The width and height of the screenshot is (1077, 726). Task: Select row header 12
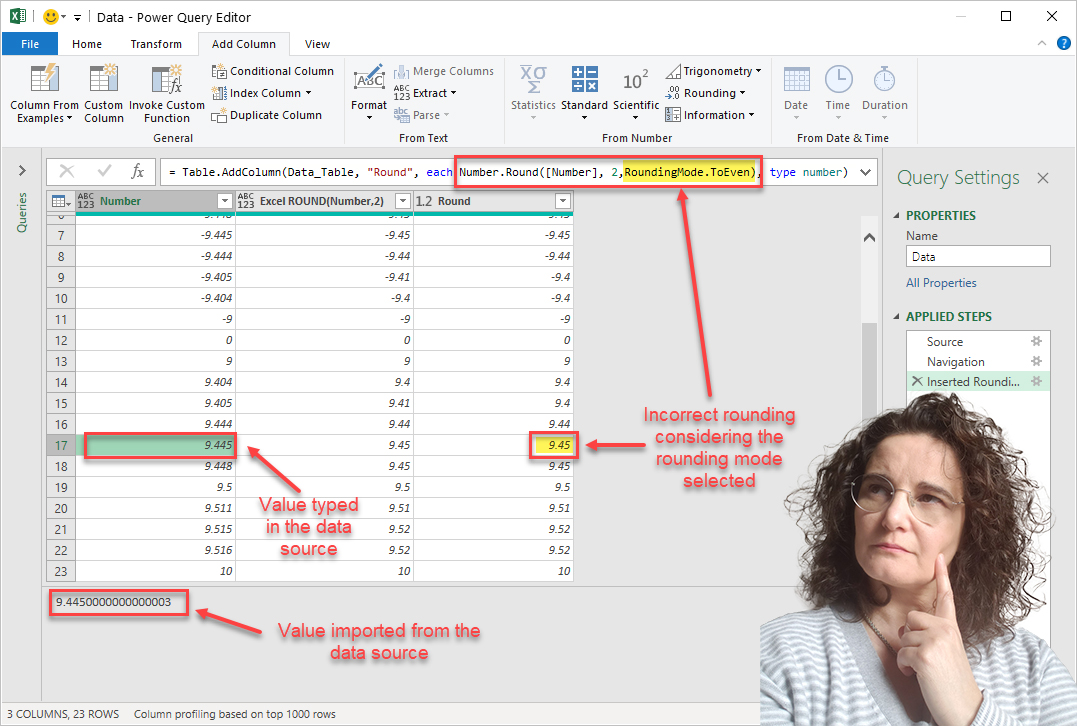[x=61, y=340]
